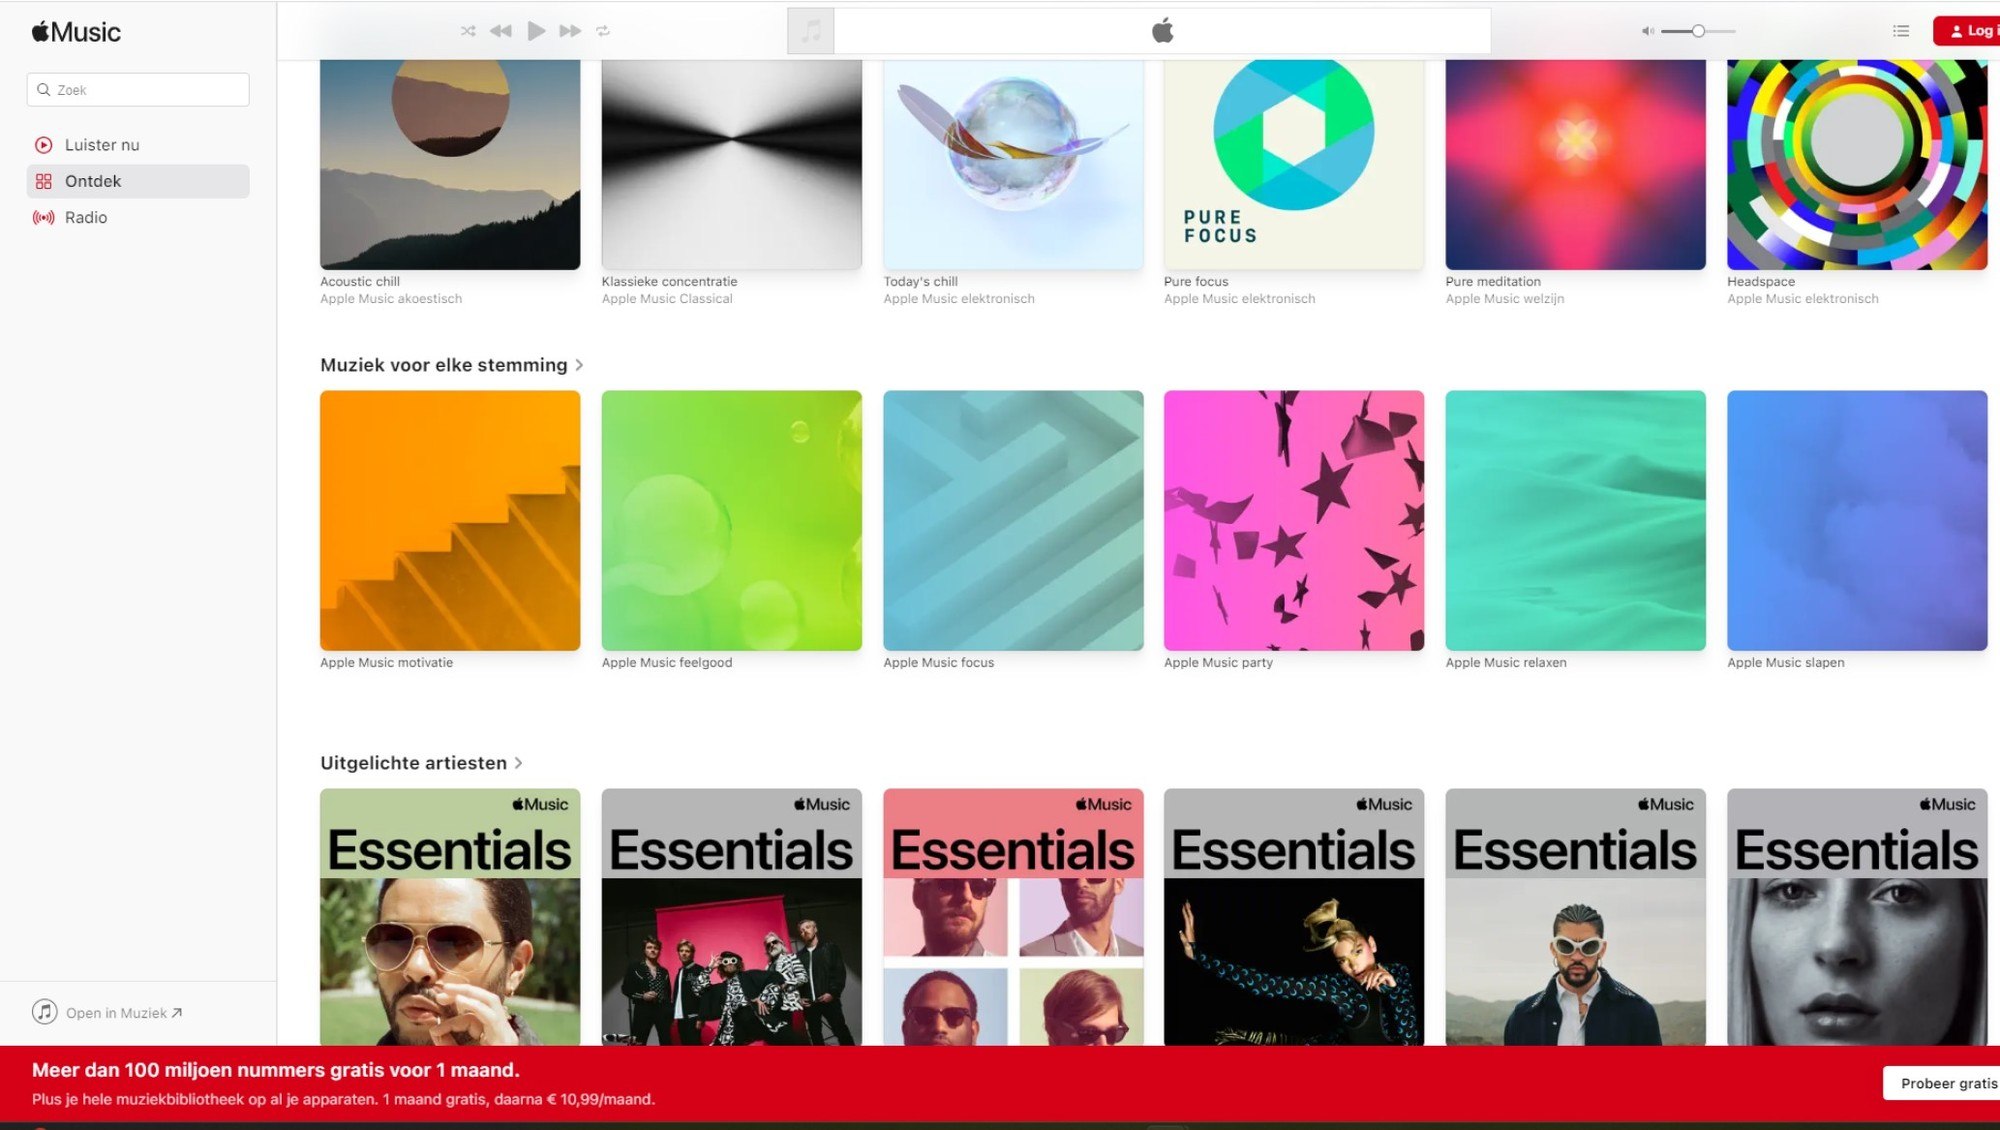2000x1130 pixels.
Task: Click Pure focus title text
Action: click(x=1196, y=282)
